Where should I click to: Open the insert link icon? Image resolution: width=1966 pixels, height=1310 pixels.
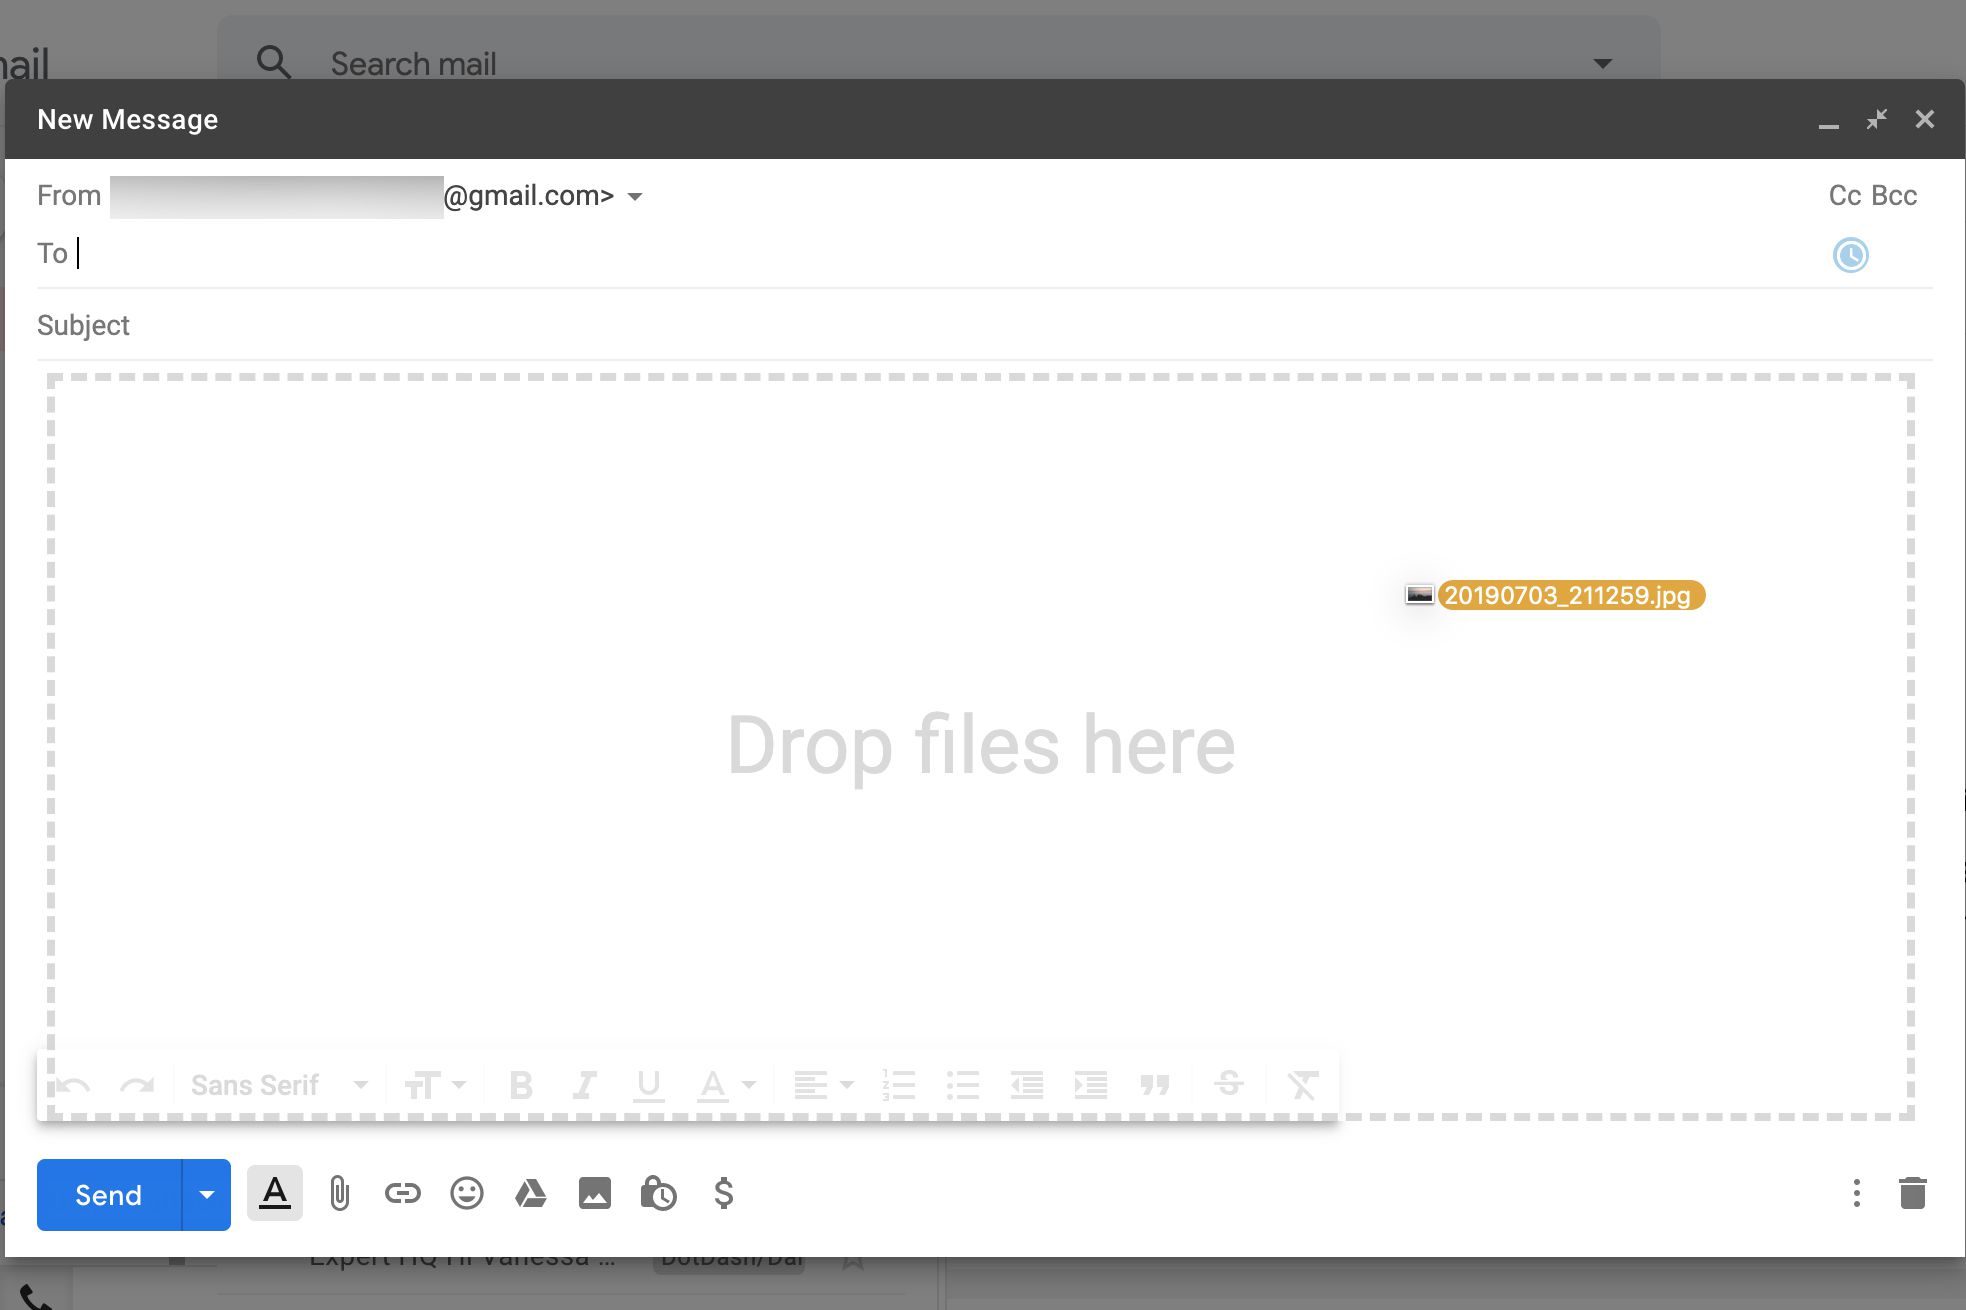coord(402,1194)
